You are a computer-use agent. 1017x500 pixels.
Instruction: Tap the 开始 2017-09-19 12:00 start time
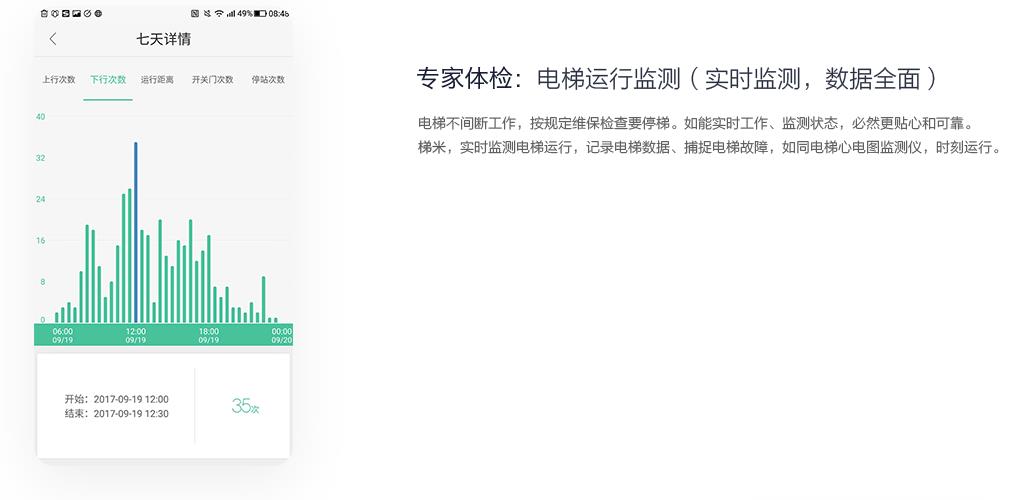coord(116,399)
